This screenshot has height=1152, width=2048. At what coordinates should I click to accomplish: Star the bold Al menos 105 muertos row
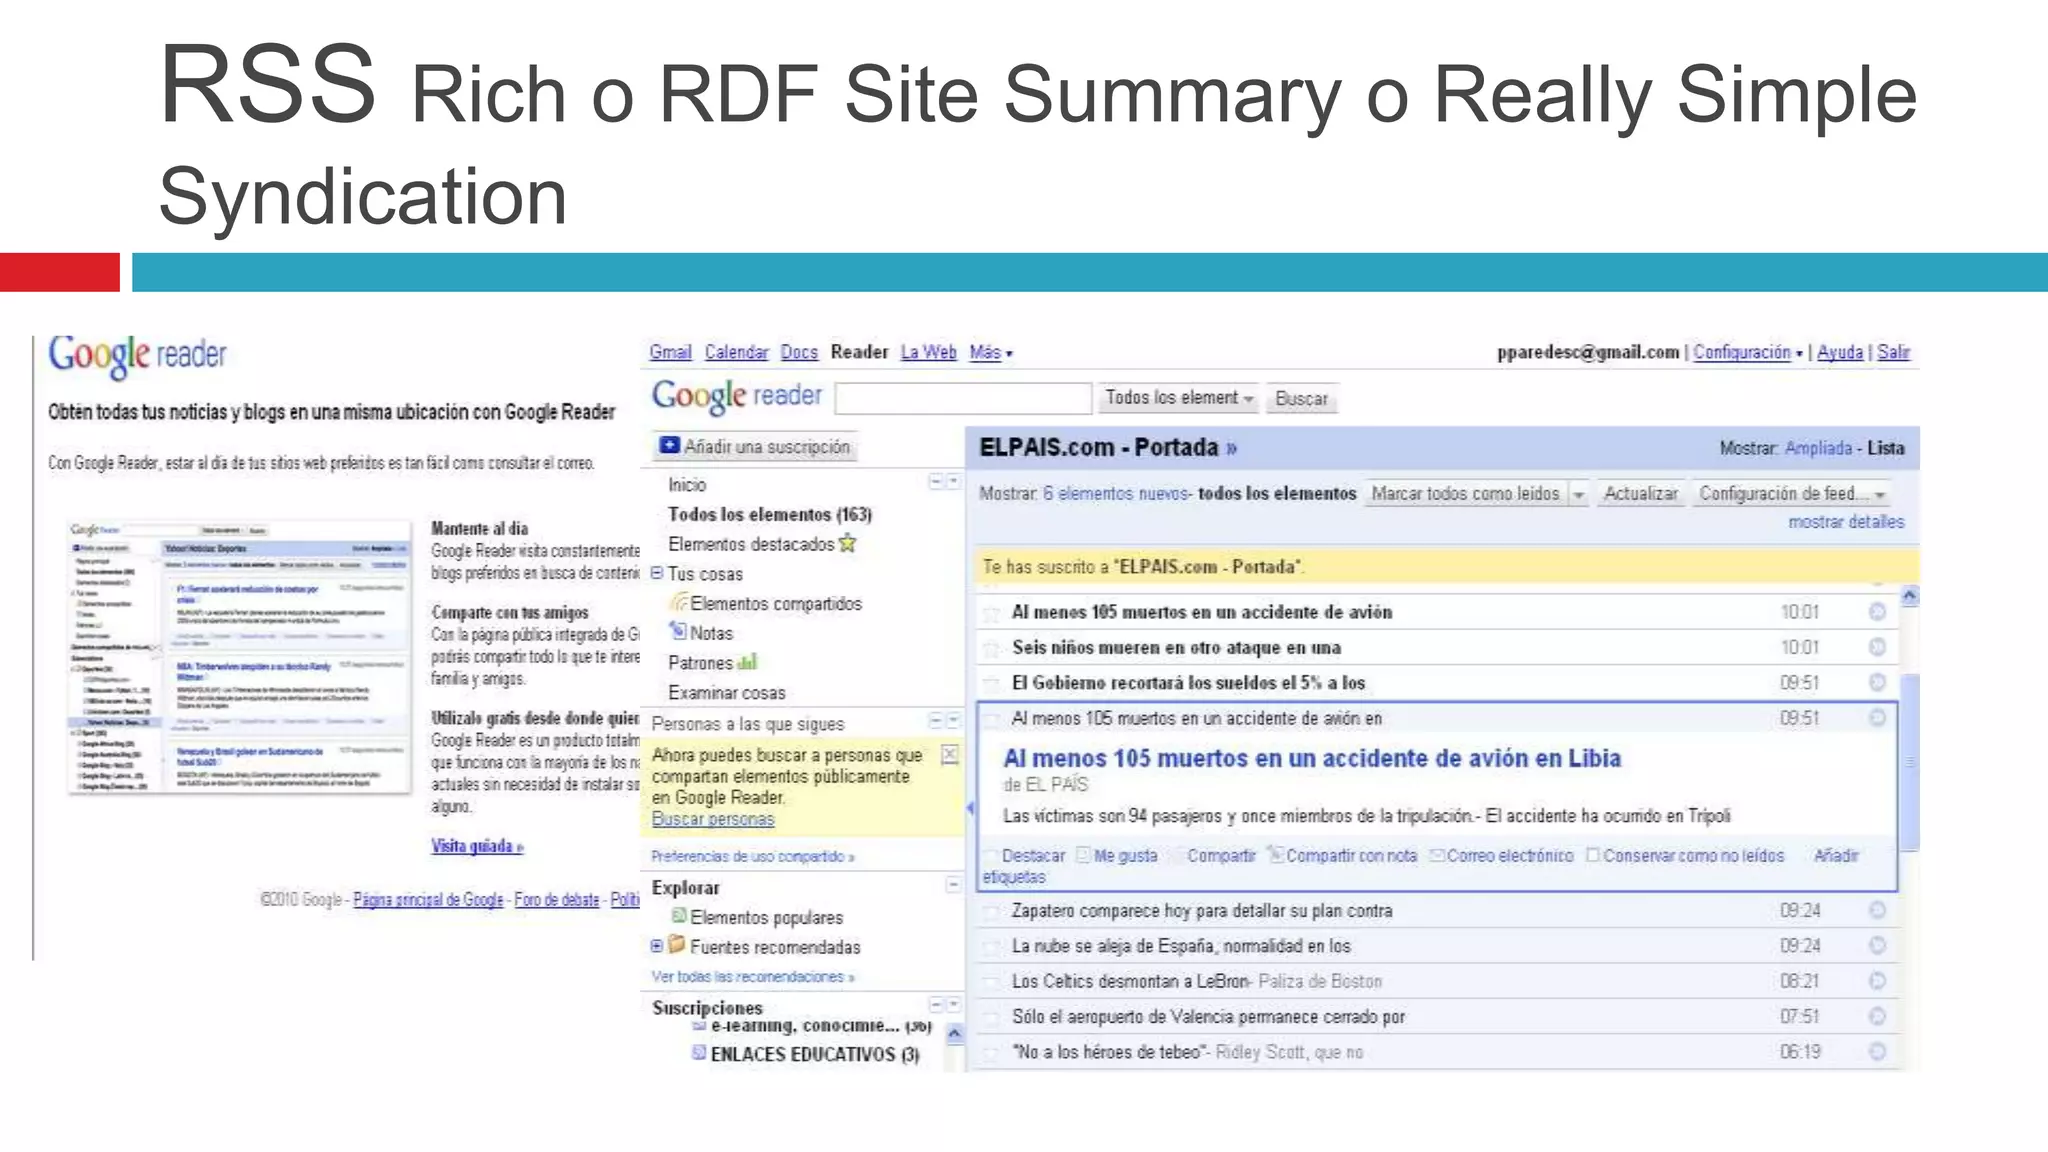pyautogui.click(x=991, y=613)
